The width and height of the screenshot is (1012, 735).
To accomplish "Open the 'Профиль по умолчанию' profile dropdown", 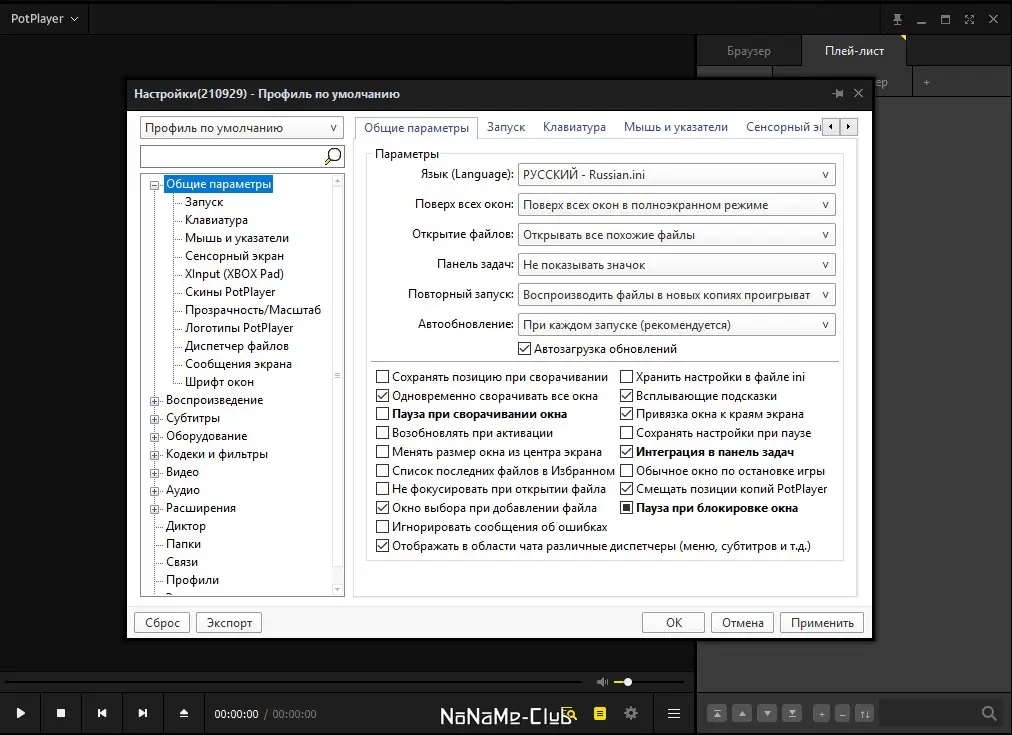I will point(242,128).
